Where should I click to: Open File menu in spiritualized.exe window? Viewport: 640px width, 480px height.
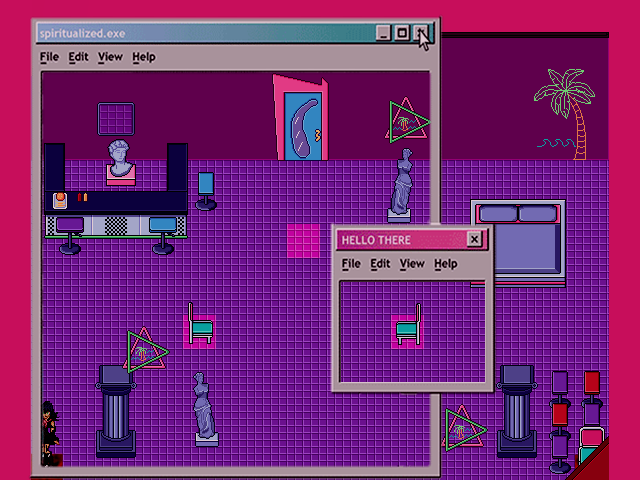tap(49, 57)
